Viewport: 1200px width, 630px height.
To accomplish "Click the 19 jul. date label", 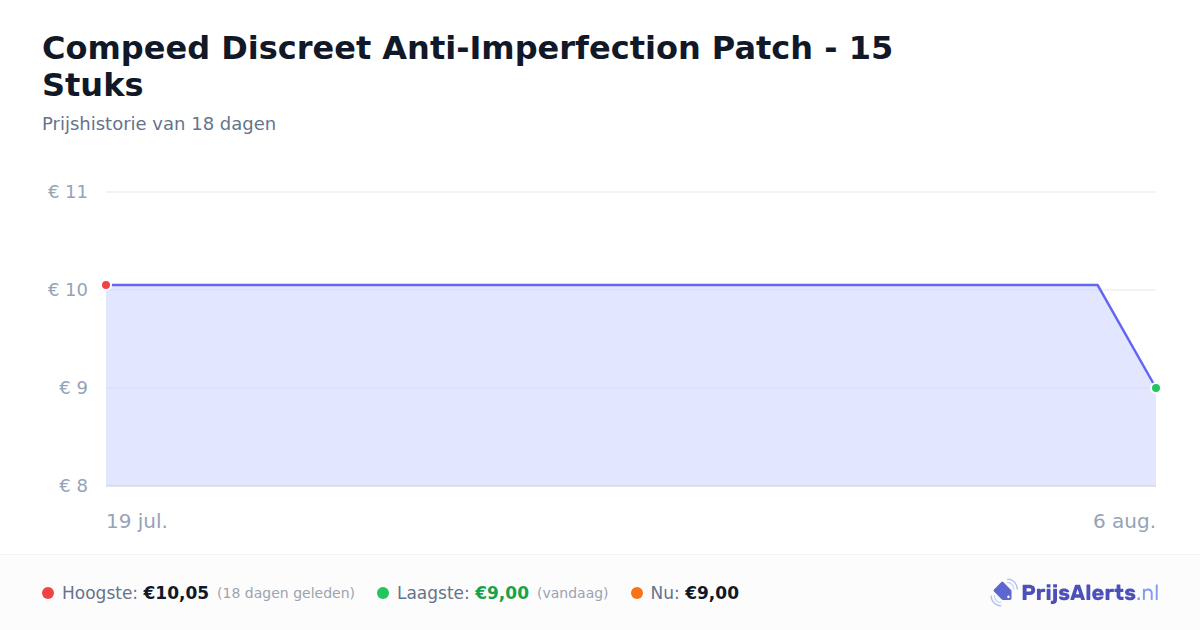I will [137, 521].
